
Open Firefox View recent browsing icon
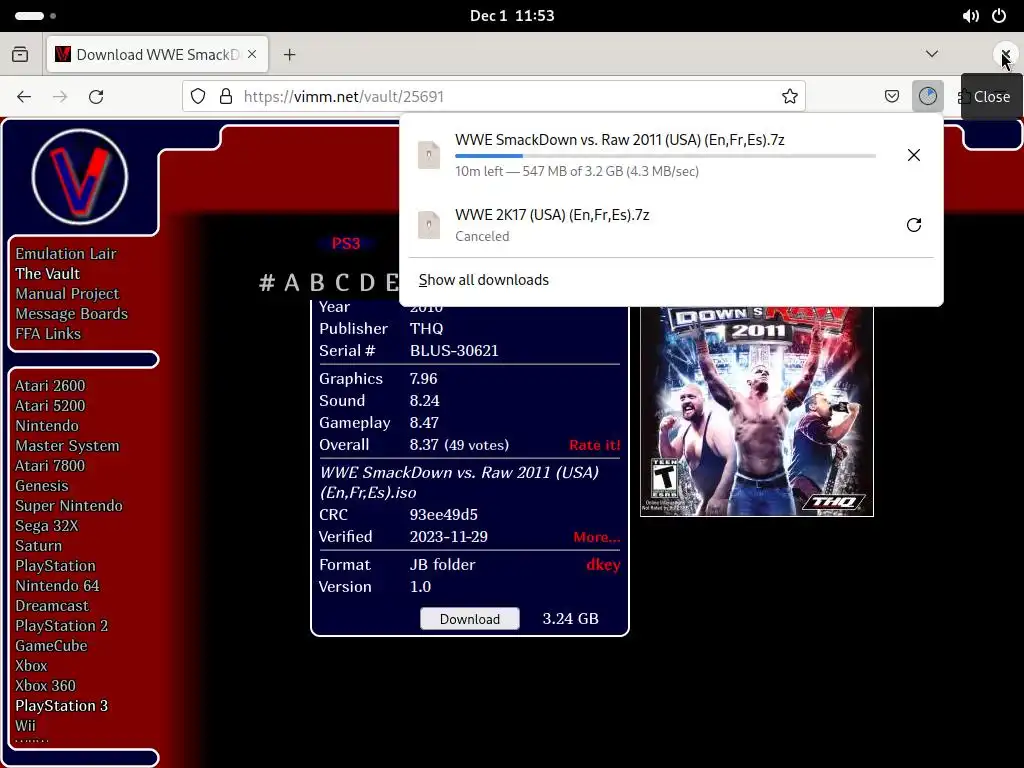tap(20, 54)
